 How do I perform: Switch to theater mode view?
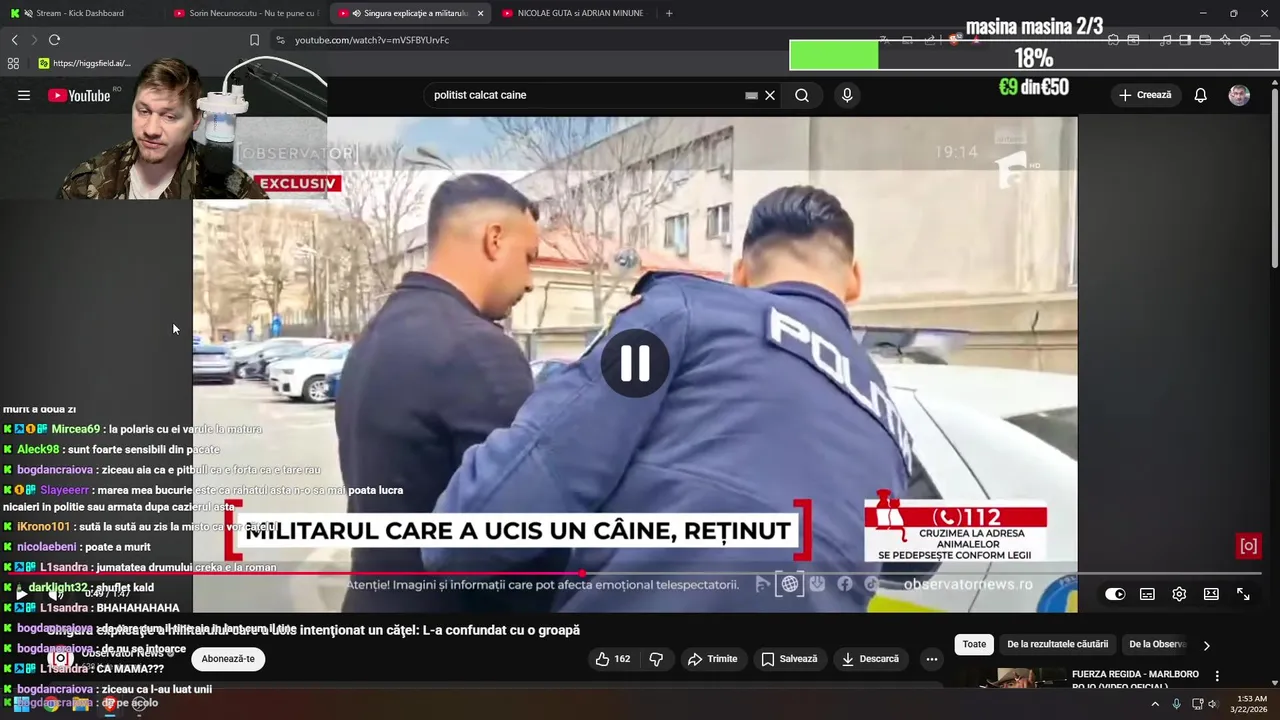pos(1211,594)
